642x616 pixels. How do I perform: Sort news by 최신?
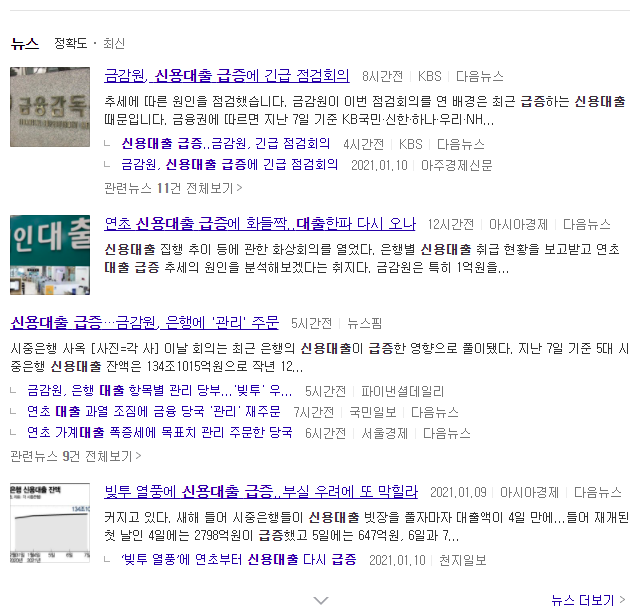[114, 43]
